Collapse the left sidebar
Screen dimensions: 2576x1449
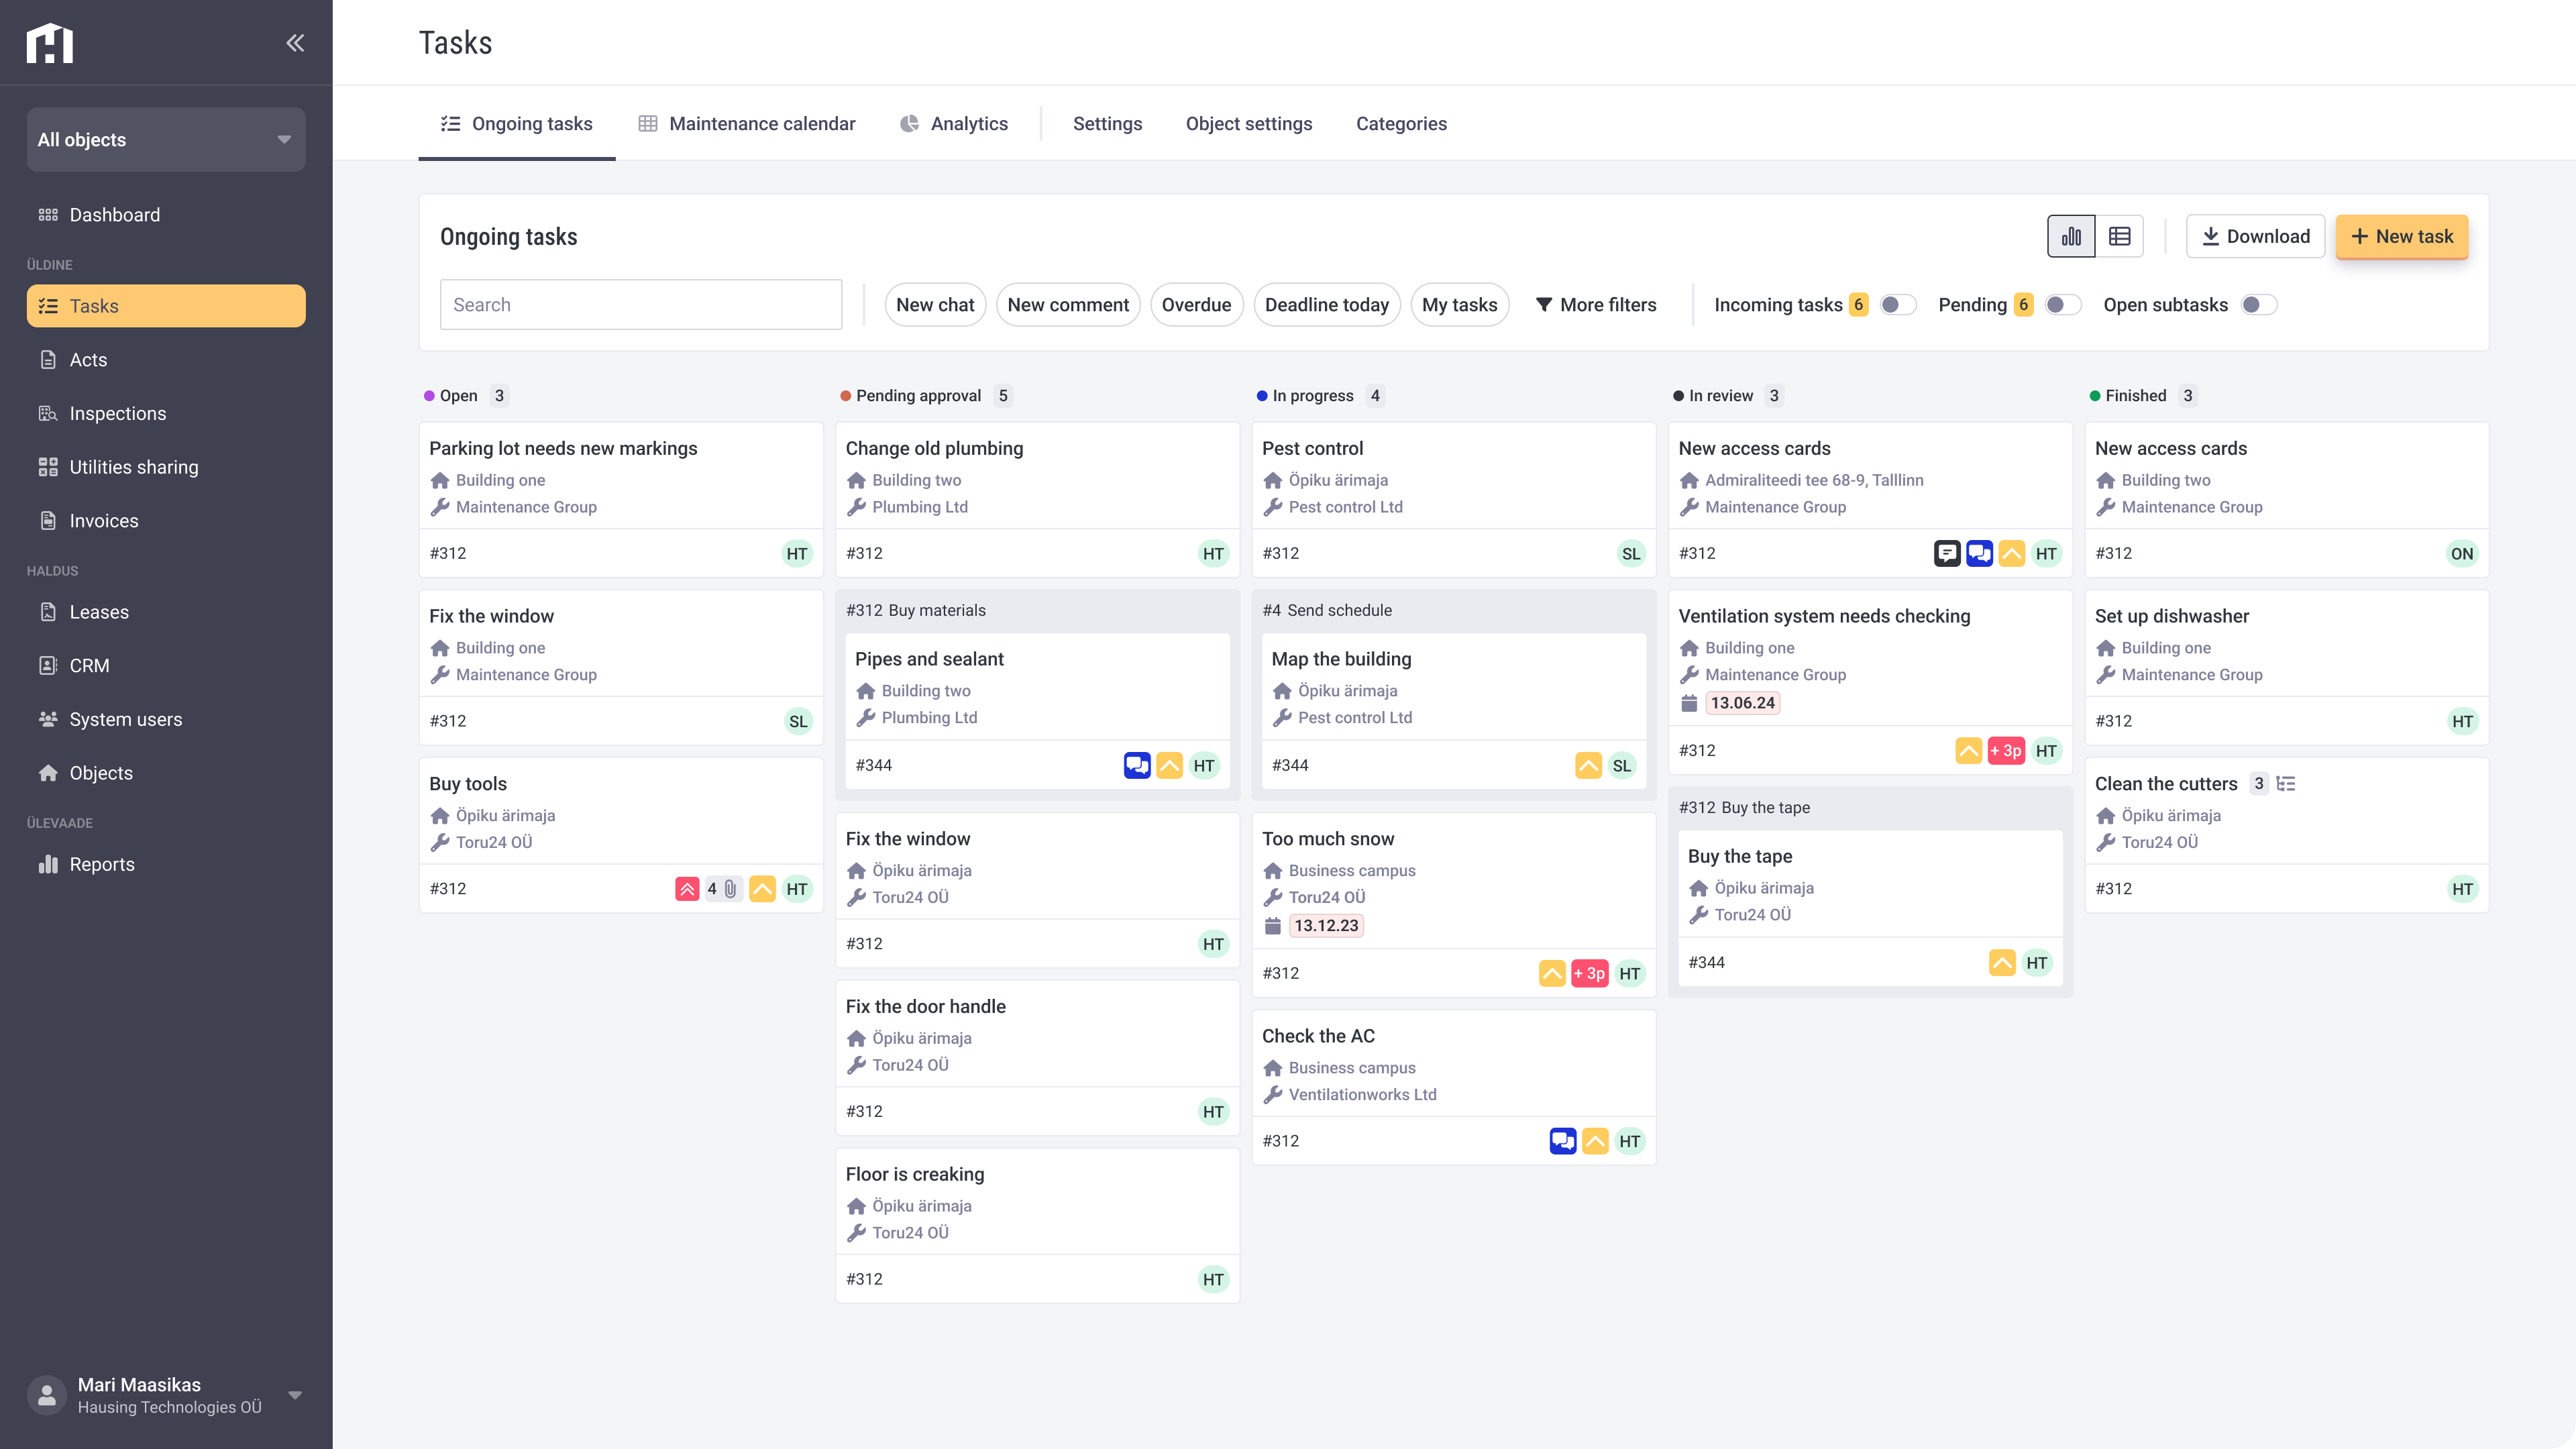(295, 42)
